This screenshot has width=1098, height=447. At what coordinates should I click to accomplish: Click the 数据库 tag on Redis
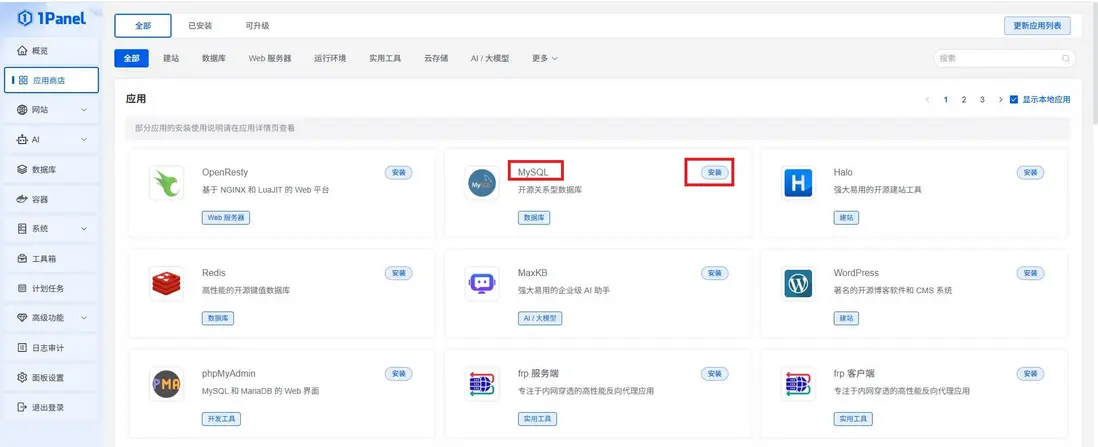click(x=218, y=318)
